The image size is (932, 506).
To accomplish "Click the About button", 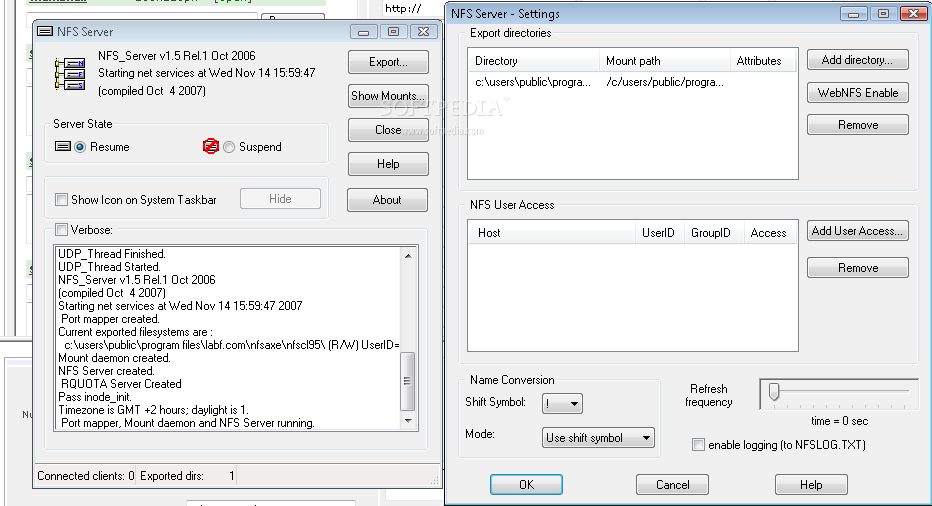I will [x=387, y=200].
